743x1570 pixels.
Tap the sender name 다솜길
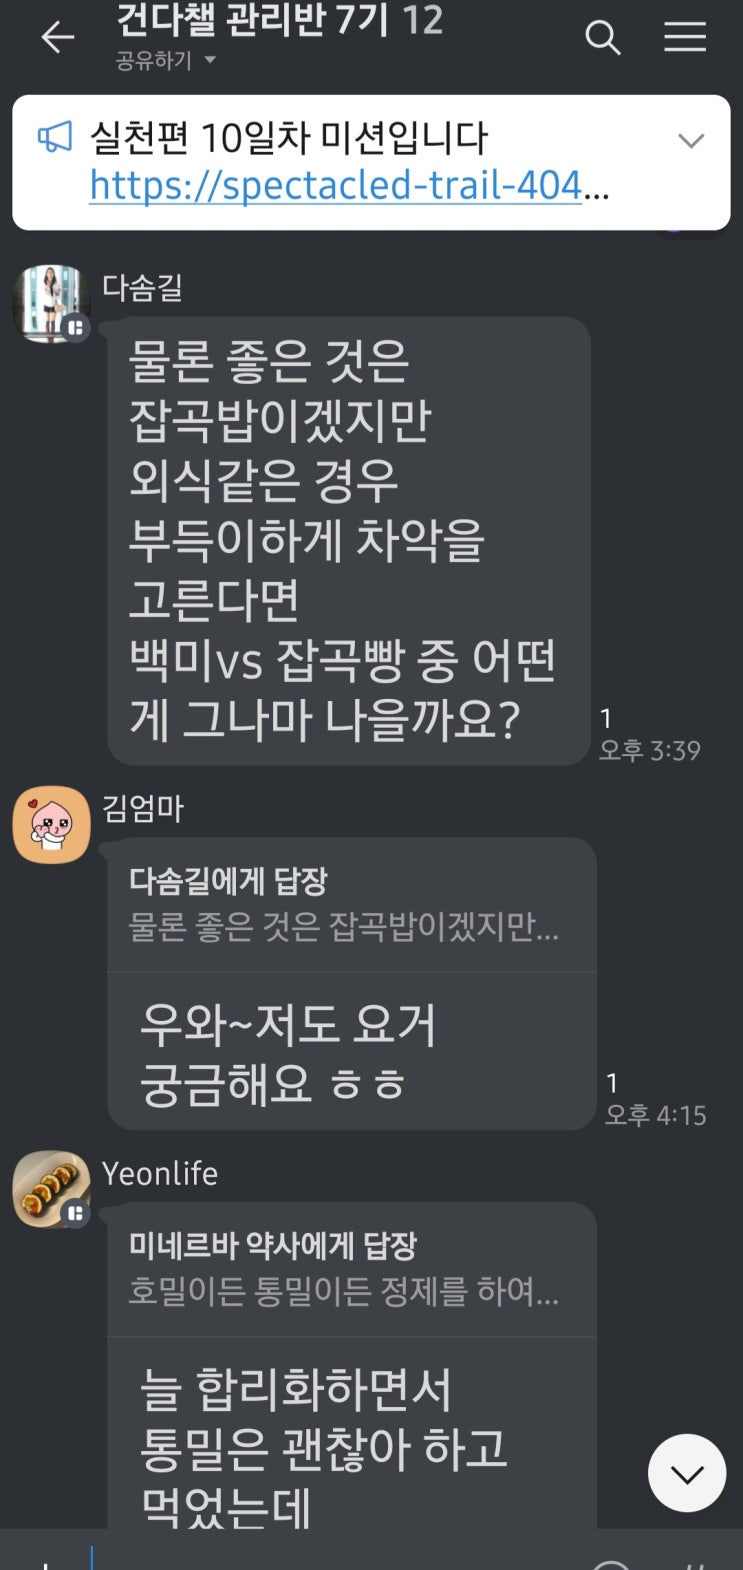[142, 288]
